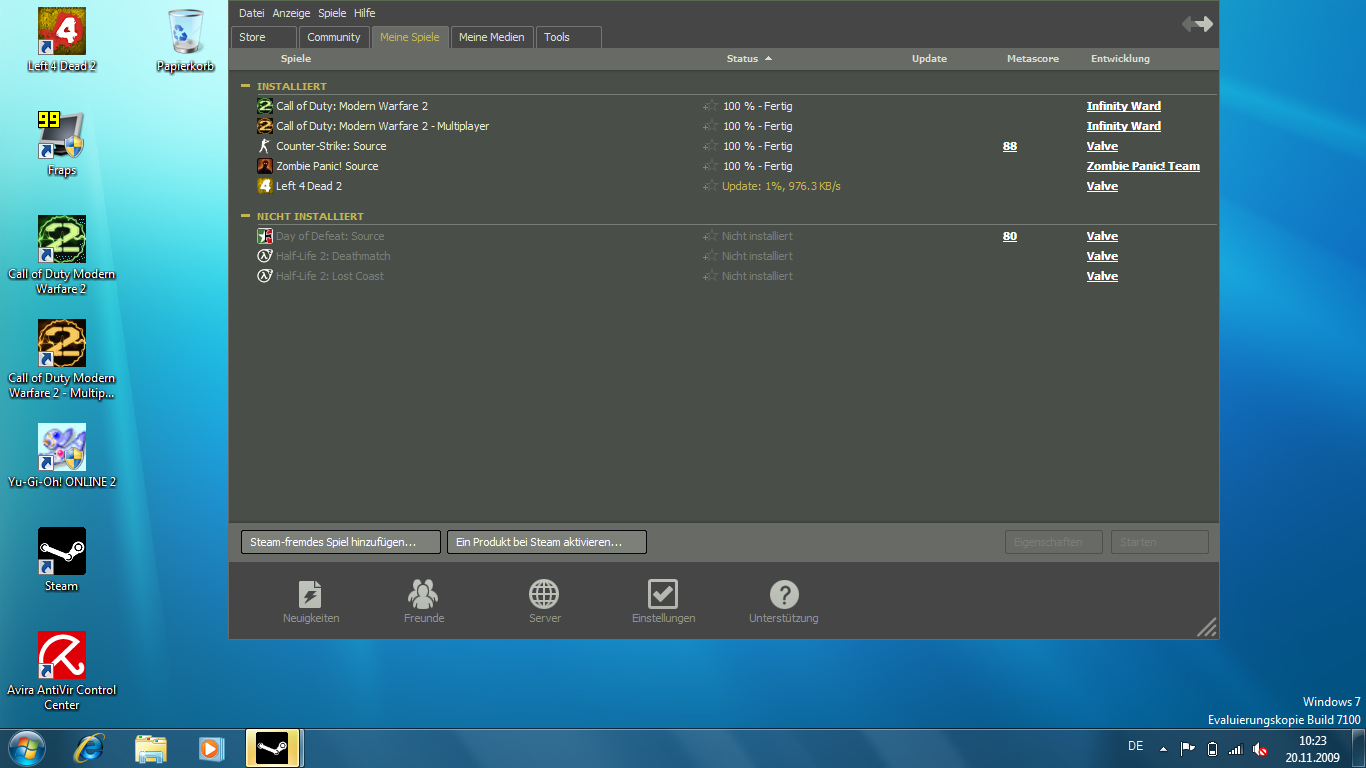Image resolution: width=1366 pixels, height=768 pixels.
Task: Toggle favorite star for Modern Warfare 2 - Multiplayer
Action: click(x=711, y=126)
